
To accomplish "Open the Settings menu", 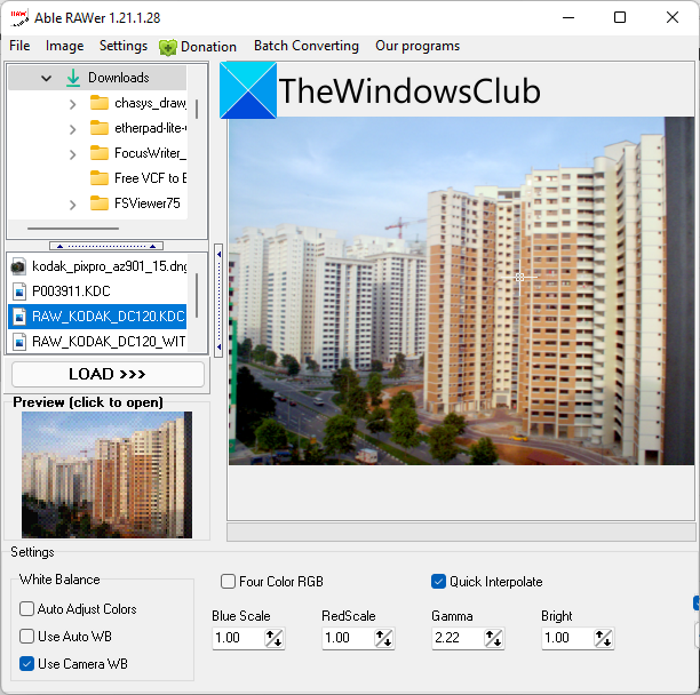I will click(x=123, y=46).
